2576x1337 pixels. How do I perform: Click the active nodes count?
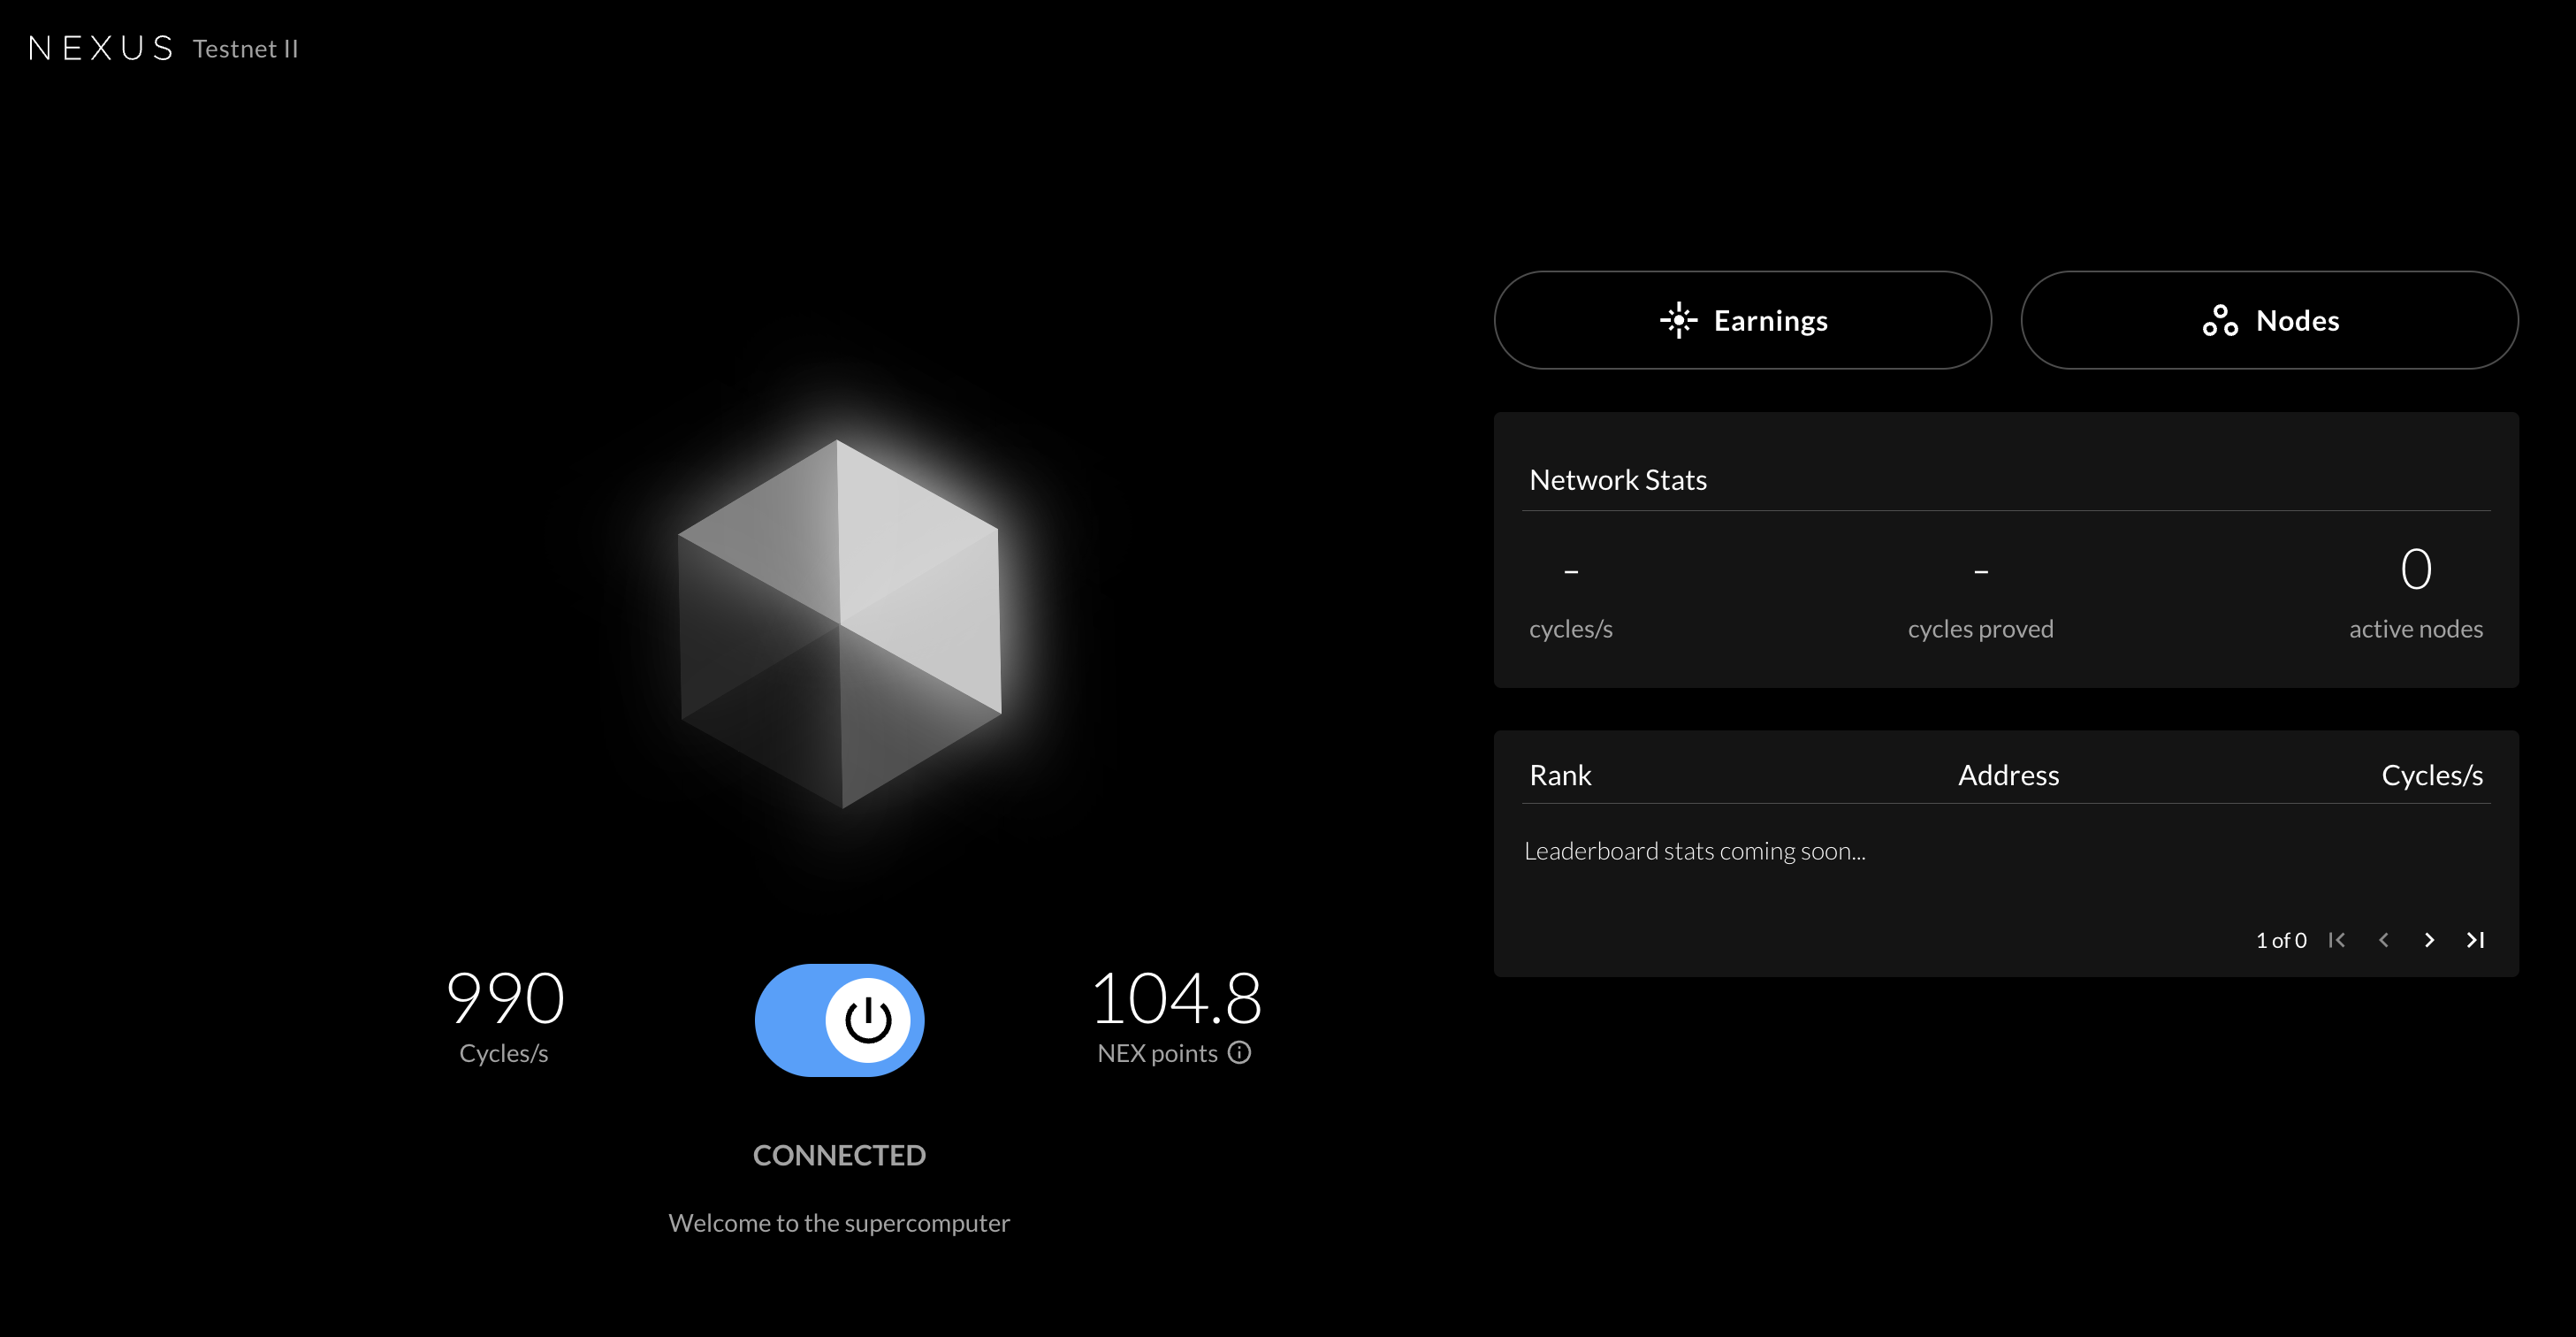[2415, 570]
